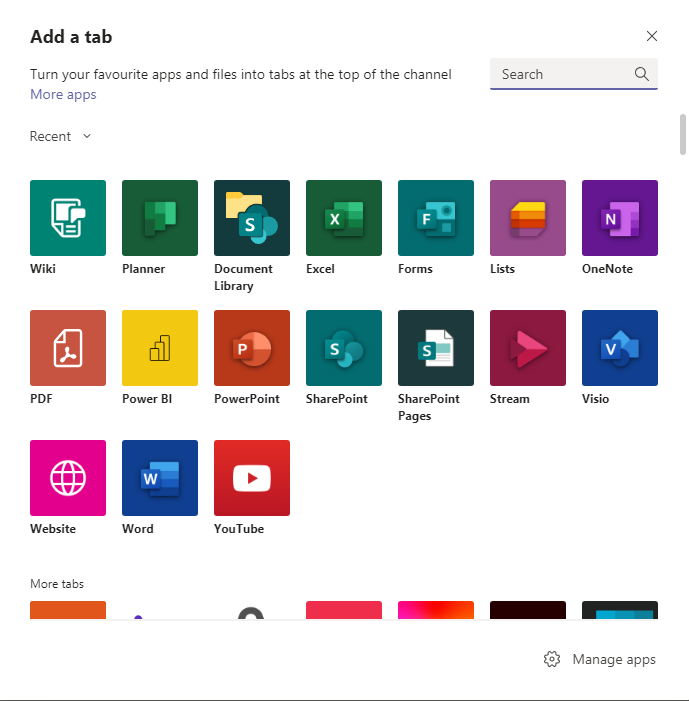Click the search magnifier icon
The height and width of the screenshot is (701, 689).
(x=642, y=74)
